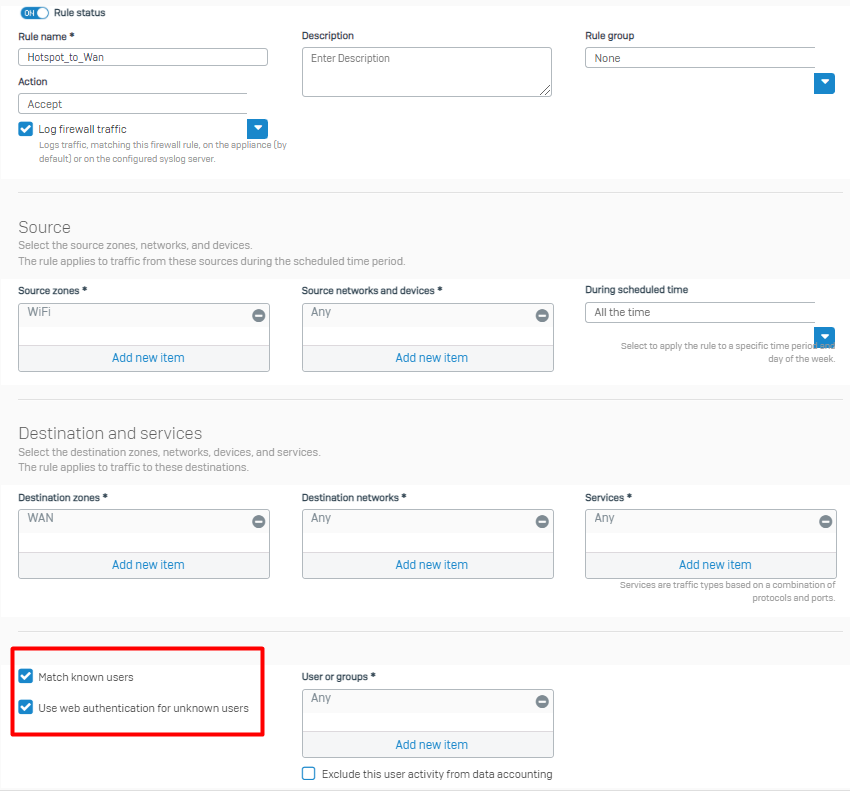850x792 pixels.
Task: Add new item to User or groups
Action: [x=431, y=745]
